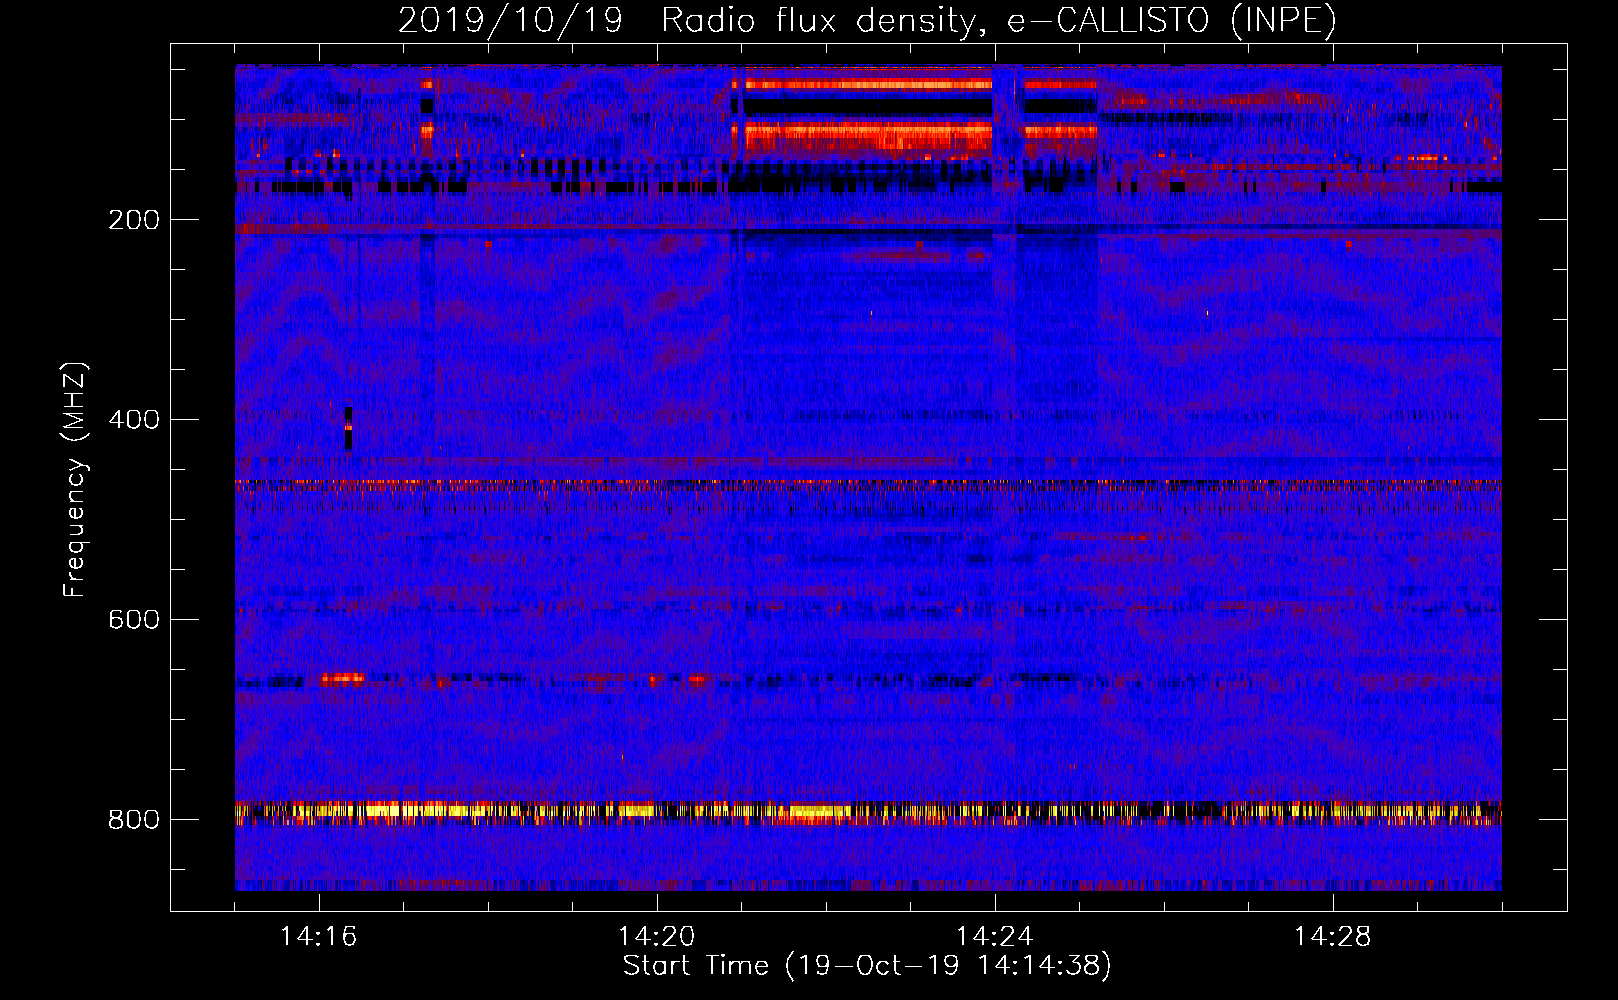
Task: Click the 800 frequency tick label
Action: pyautogui.click(x=134, y=820)
